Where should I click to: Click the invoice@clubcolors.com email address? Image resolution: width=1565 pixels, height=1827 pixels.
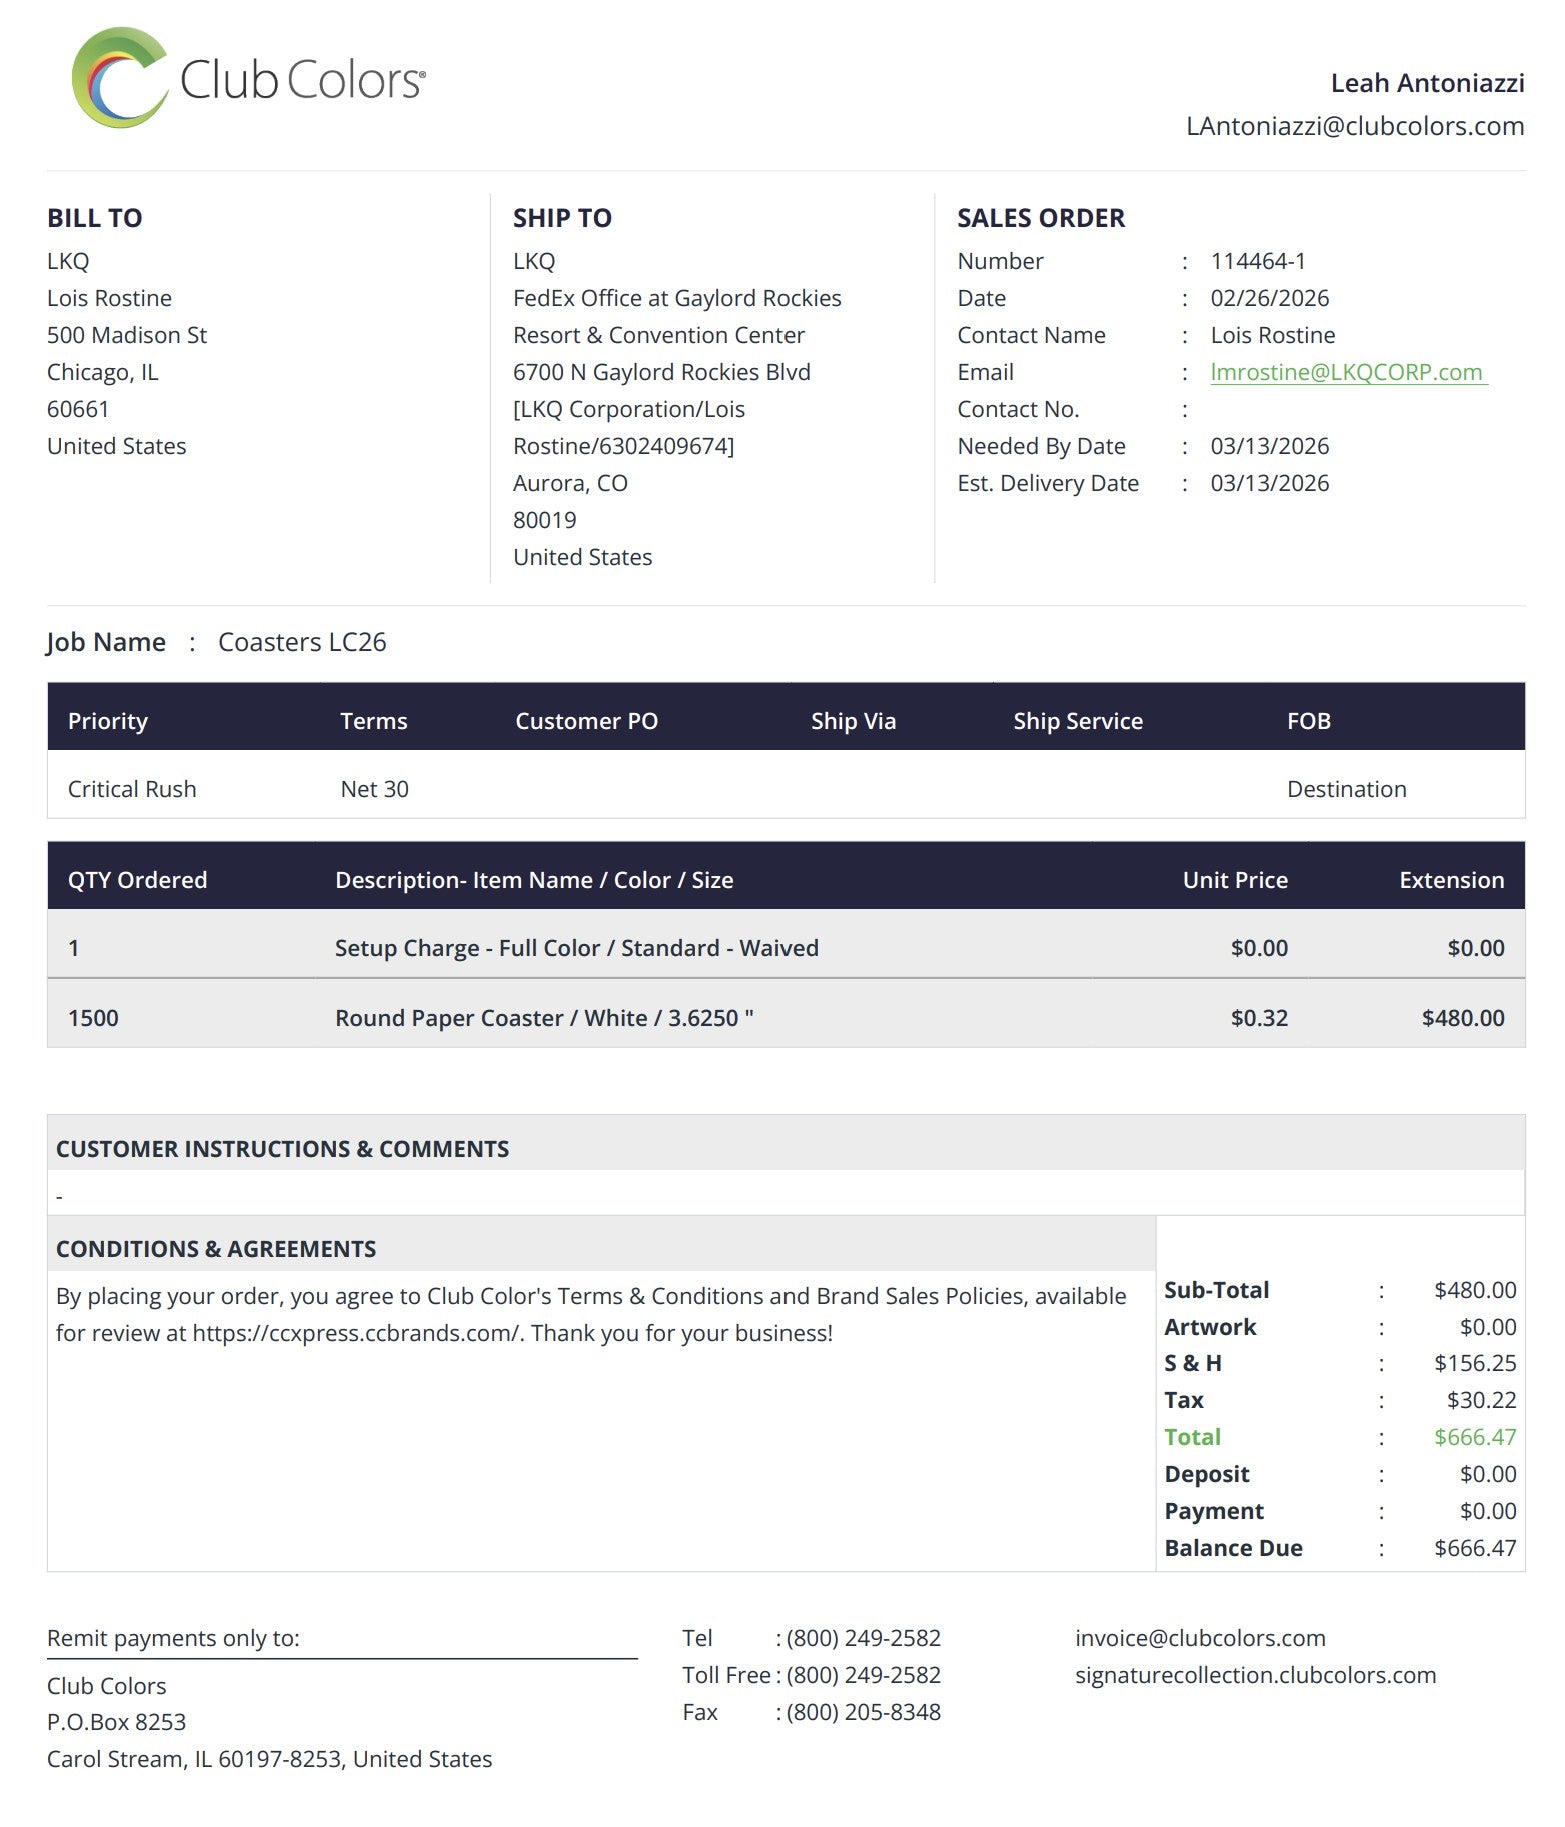tap(1200, 1638)
